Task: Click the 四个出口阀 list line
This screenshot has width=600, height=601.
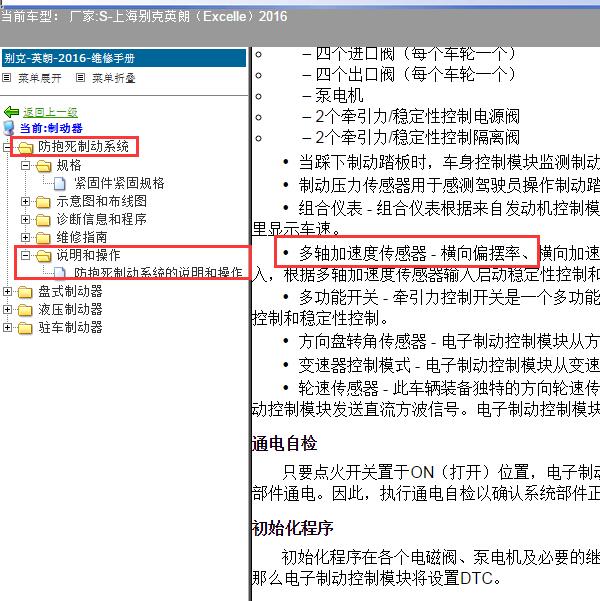Action: click(409, 74)
